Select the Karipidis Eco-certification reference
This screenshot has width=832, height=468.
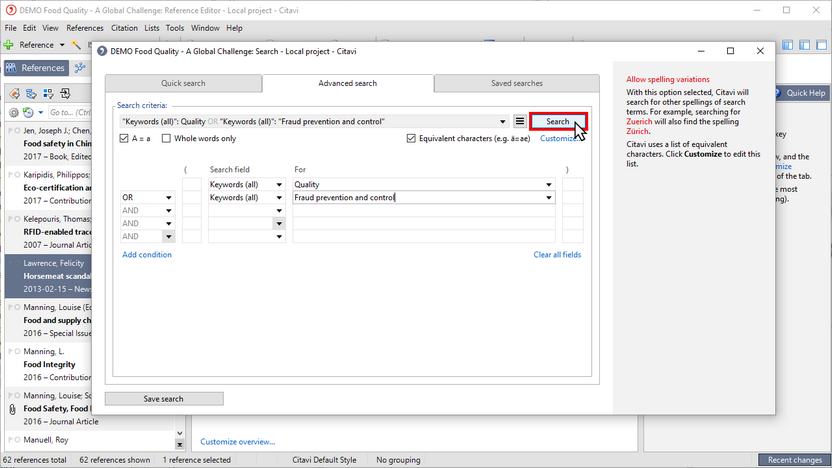coord(48,188)
